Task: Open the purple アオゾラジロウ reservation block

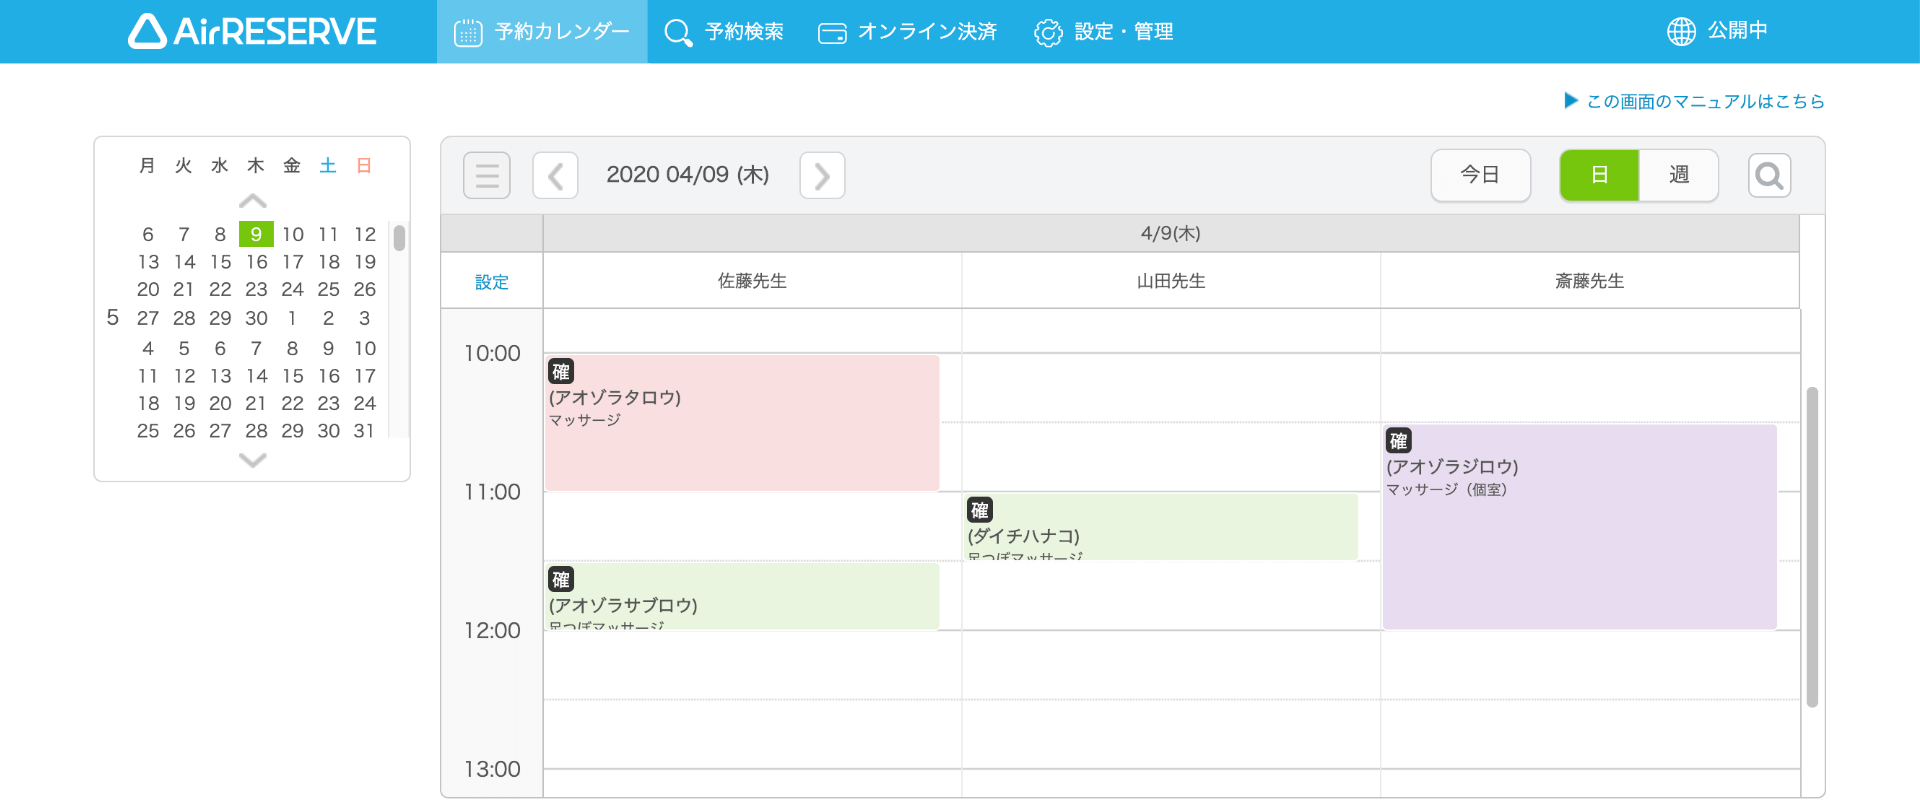Action: coord(1579,527)
